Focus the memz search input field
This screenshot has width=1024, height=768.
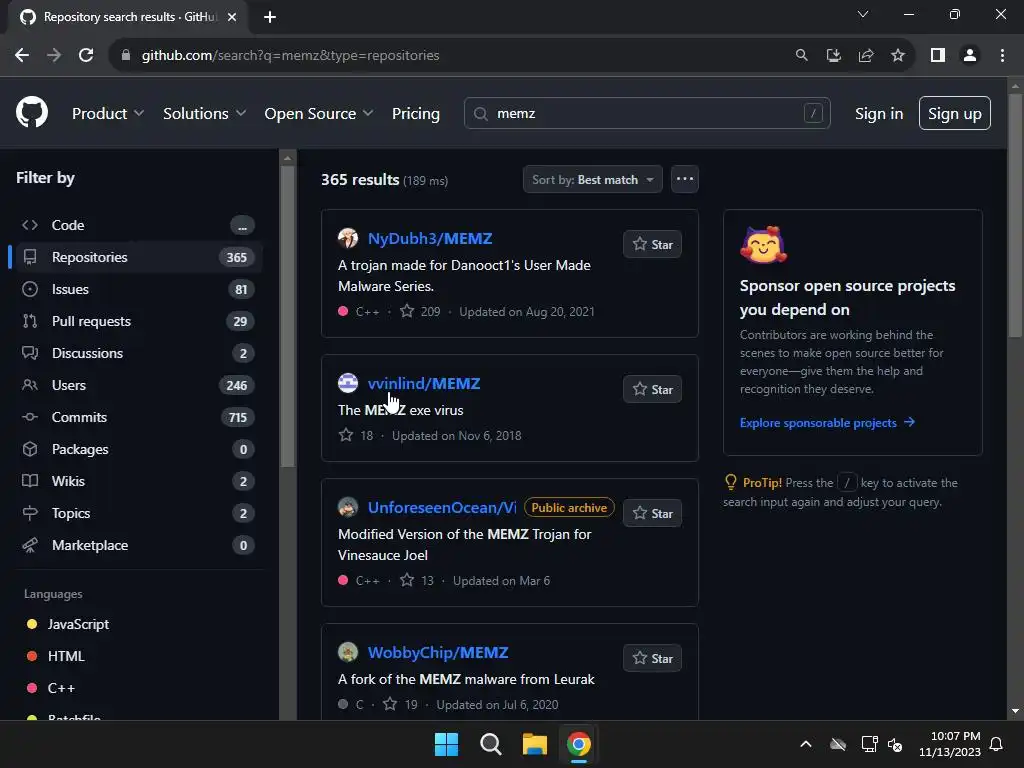pos(647,114)
